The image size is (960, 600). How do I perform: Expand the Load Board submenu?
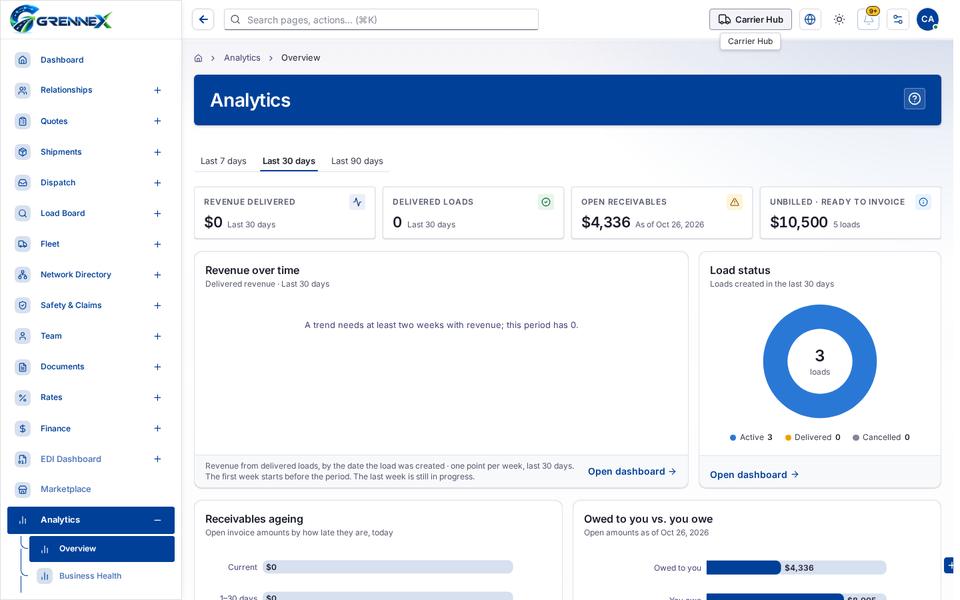pos(157,214)
